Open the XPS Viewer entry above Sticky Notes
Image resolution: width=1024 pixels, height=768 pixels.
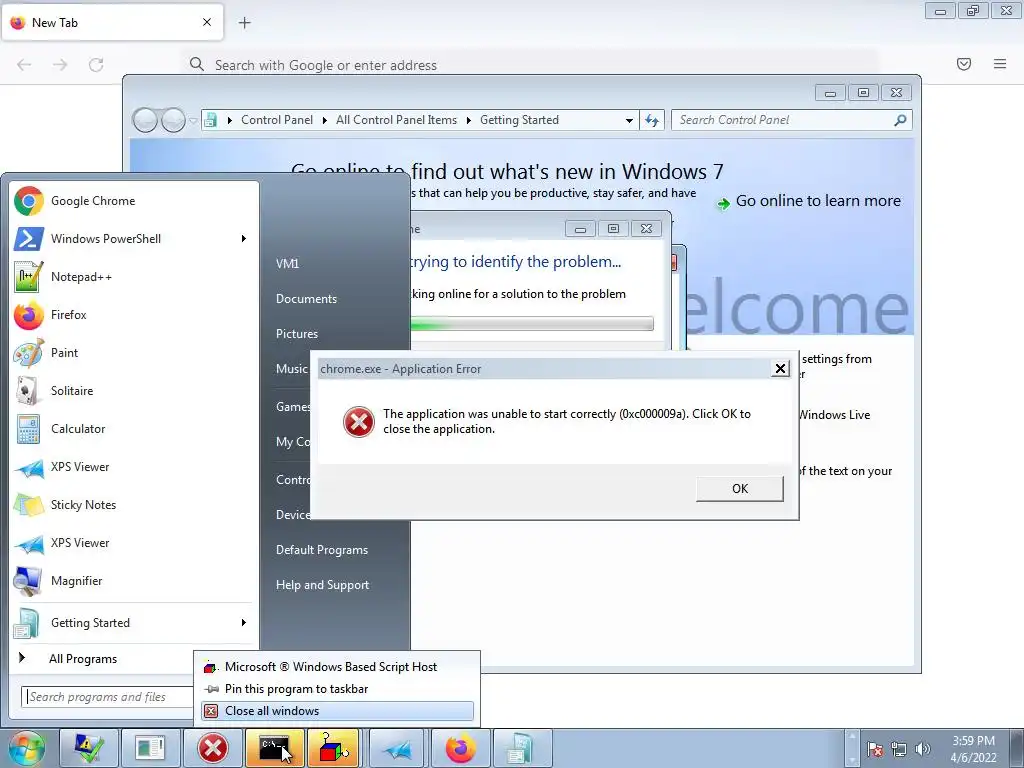(x=134, y=467)
